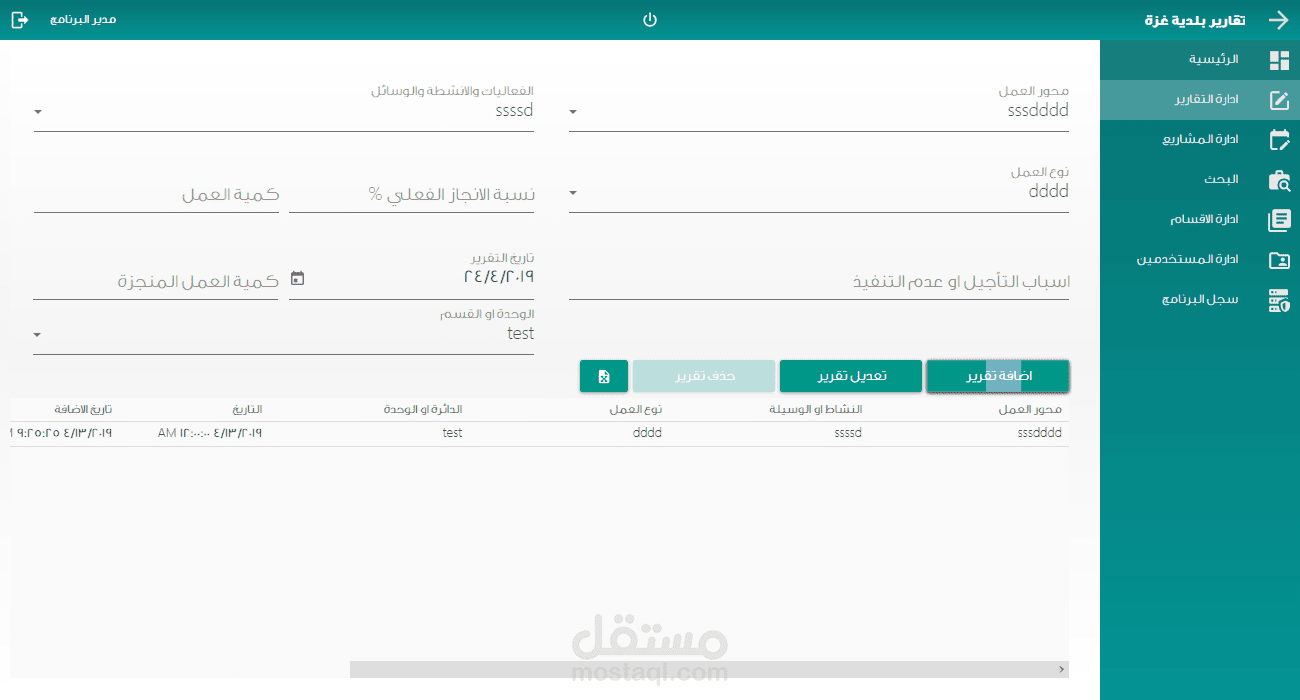Click the Excel export icon button
The height and width of the screenshot is (700, 1300).
(x=604, y=376)
